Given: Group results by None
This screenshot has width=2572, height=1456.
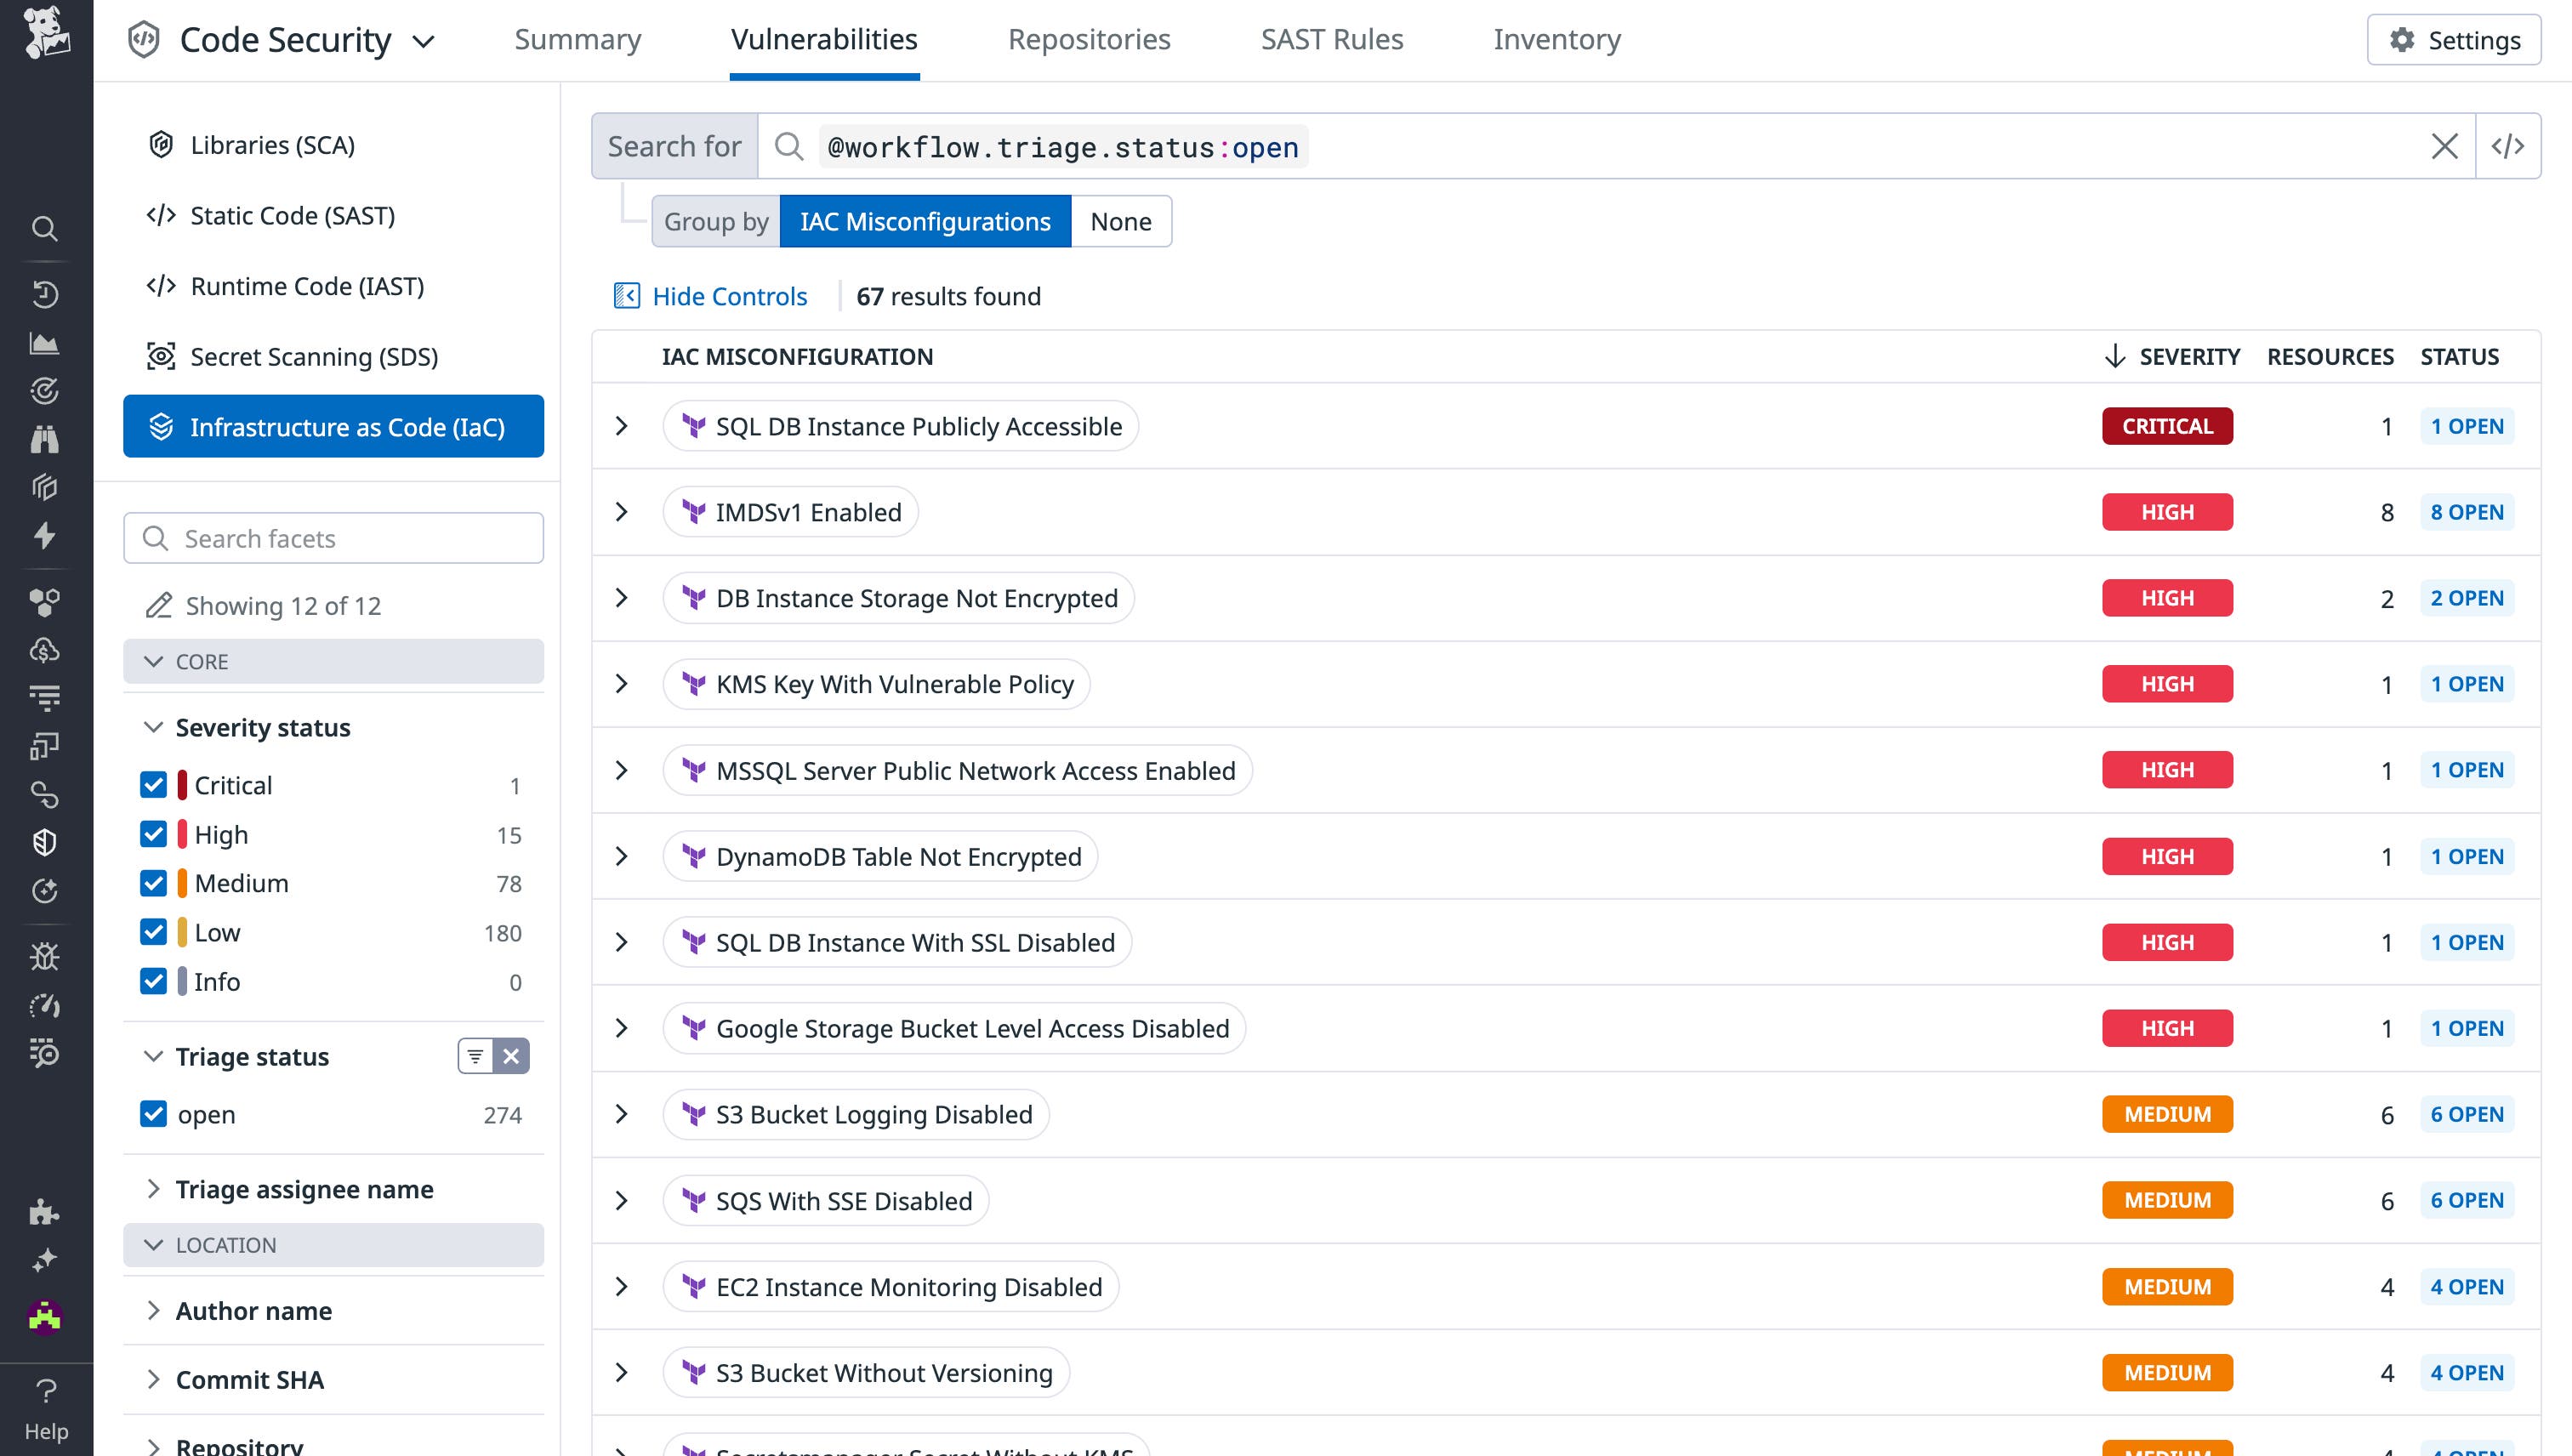Looking at the screenshot, I should [x=1121, y=221].
